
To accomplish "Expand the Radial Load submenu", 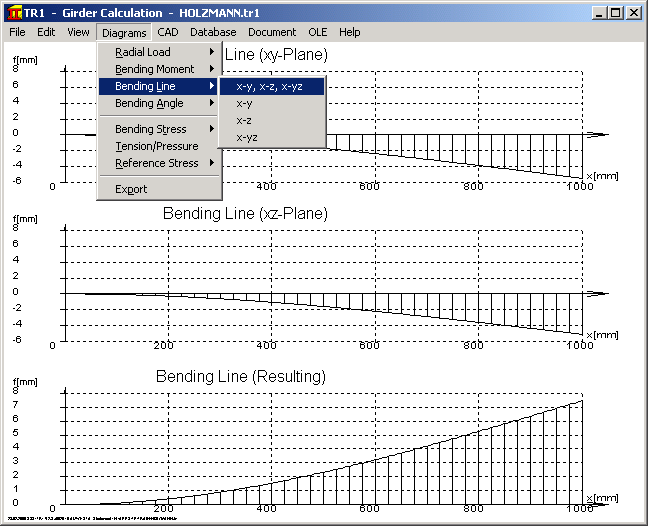I will pyautogui.click(x=158, y=52).
